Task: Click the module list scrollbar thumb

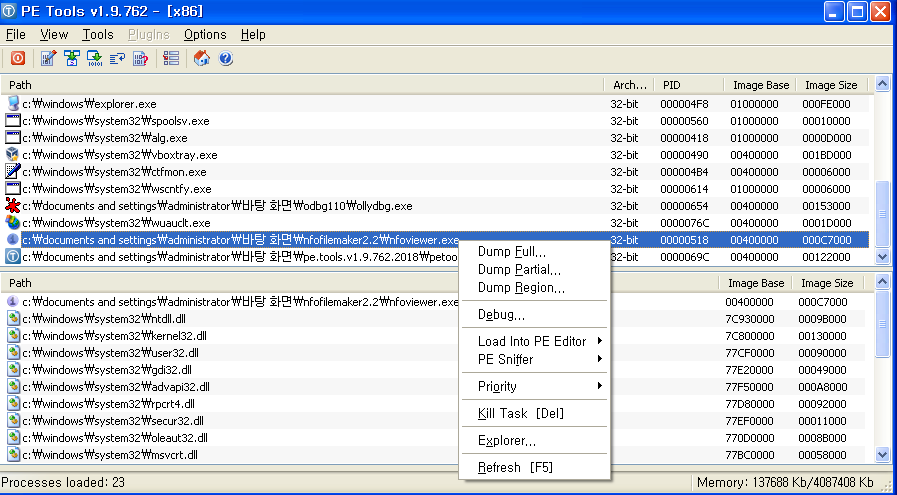Action: point(882,324)
